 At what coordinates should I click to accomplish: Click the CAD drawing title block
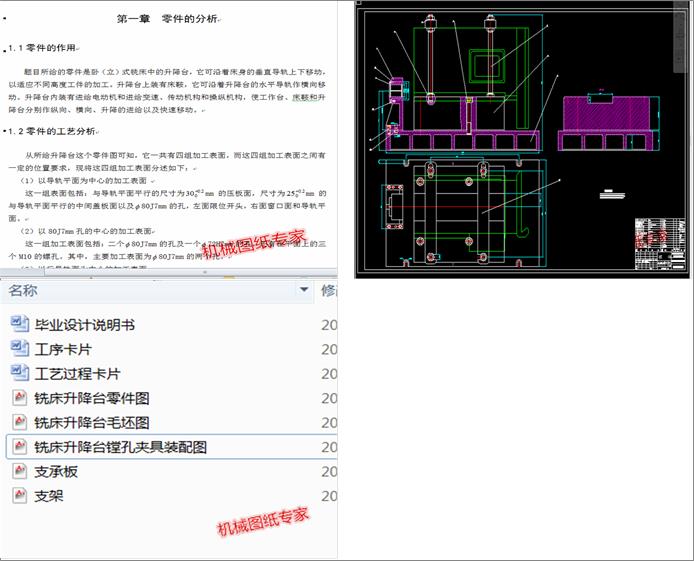pos(660,243)
